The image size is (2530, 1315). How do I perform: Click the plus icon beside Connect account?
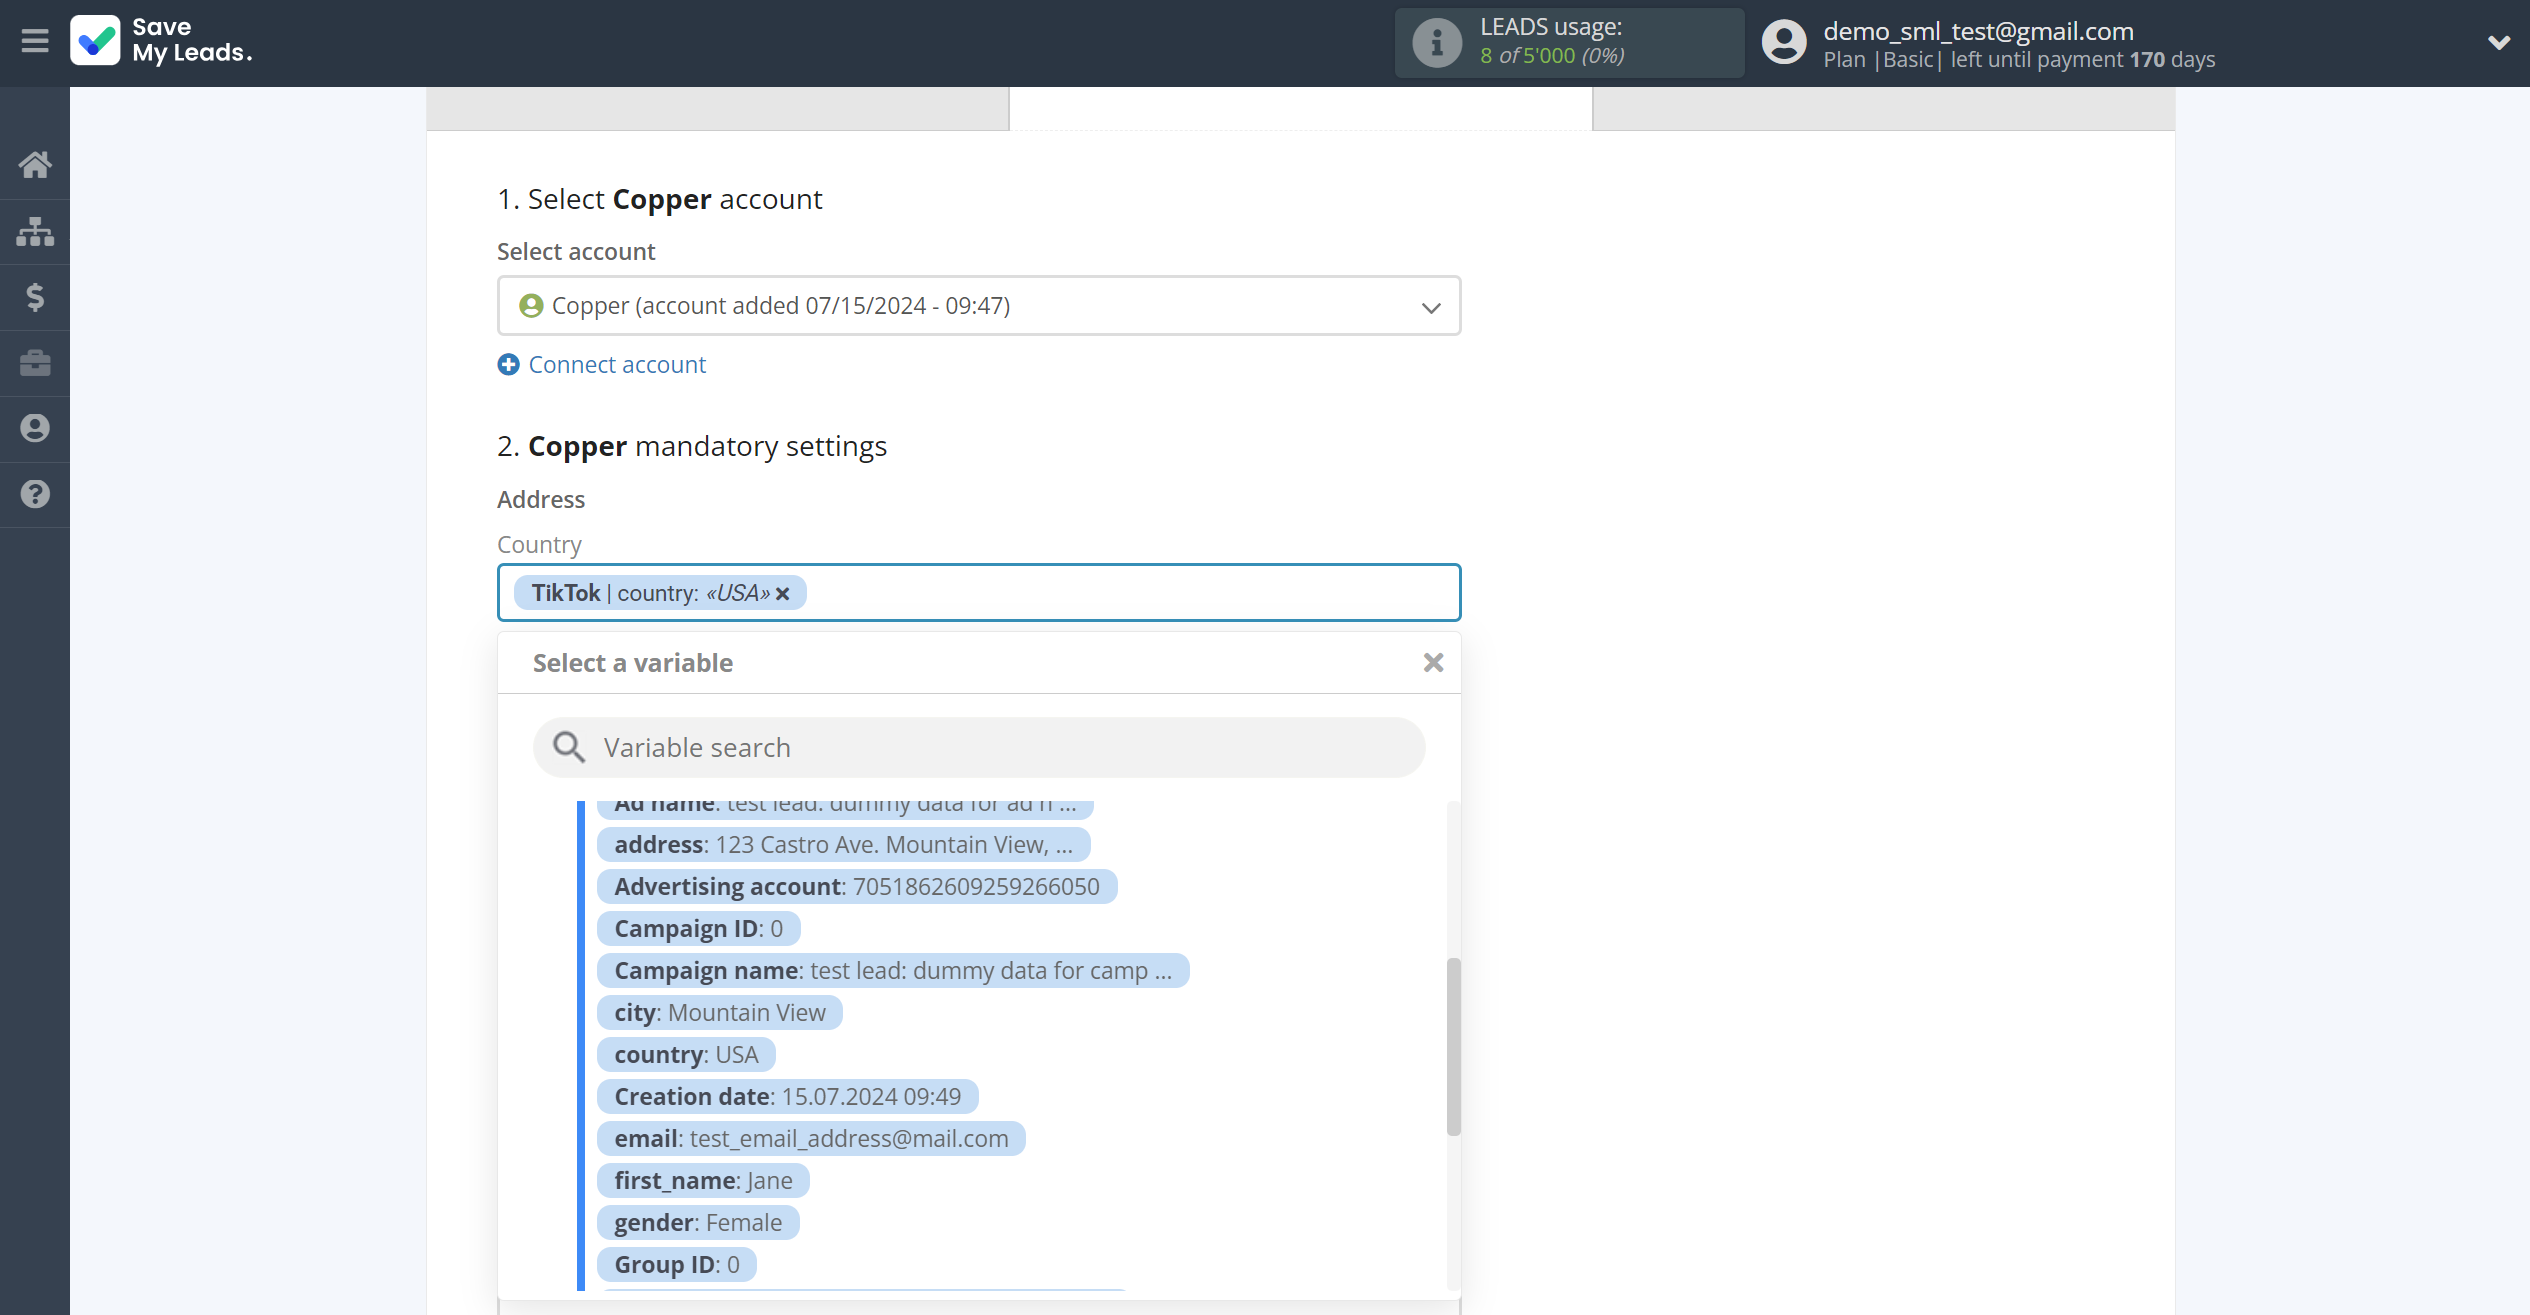508,365
